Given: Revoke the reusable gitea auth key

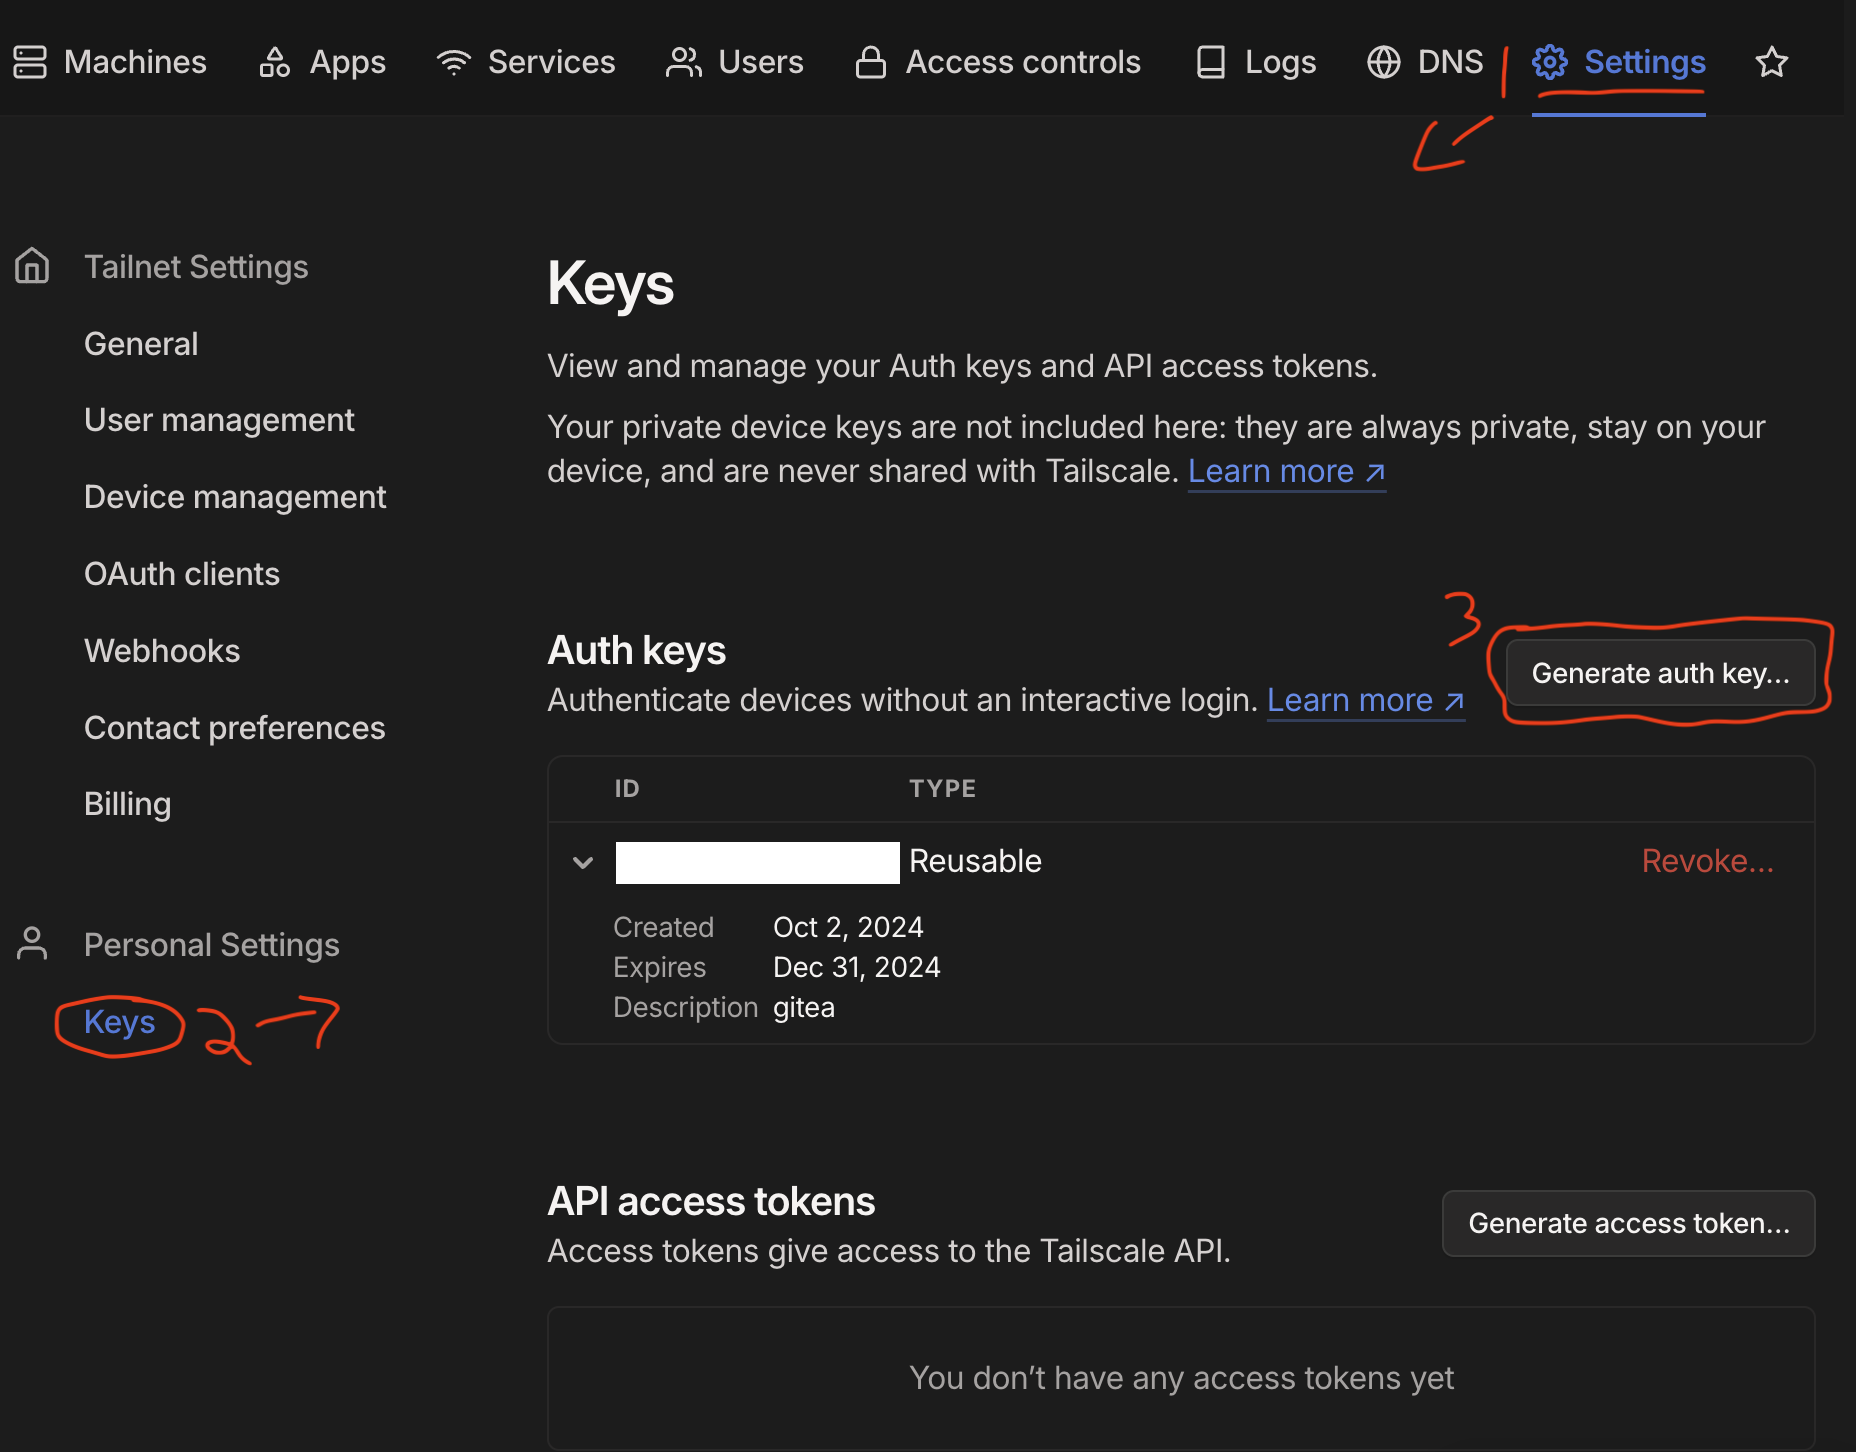Looking at the screenshot, I should point(1708,861).
